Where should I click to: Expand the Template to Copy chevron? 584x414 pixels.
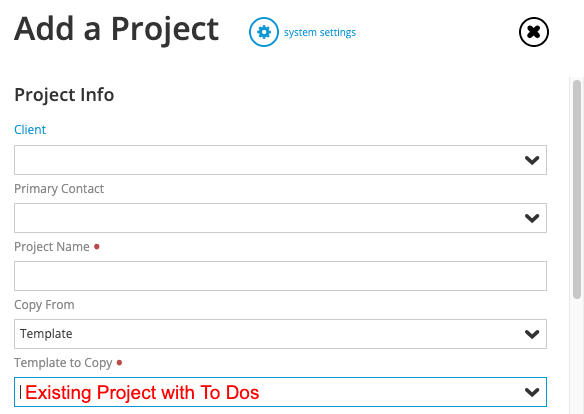532,392
